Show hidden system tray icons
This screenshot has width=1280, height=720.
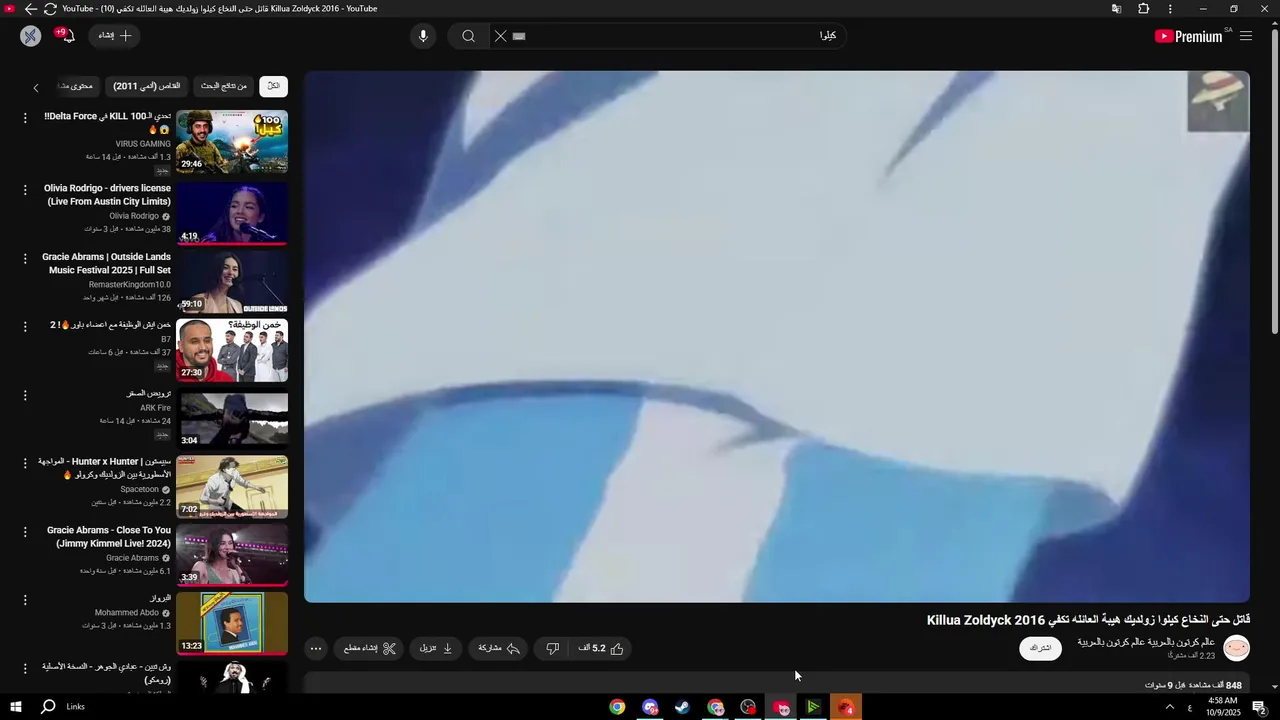coord(1170,707)
